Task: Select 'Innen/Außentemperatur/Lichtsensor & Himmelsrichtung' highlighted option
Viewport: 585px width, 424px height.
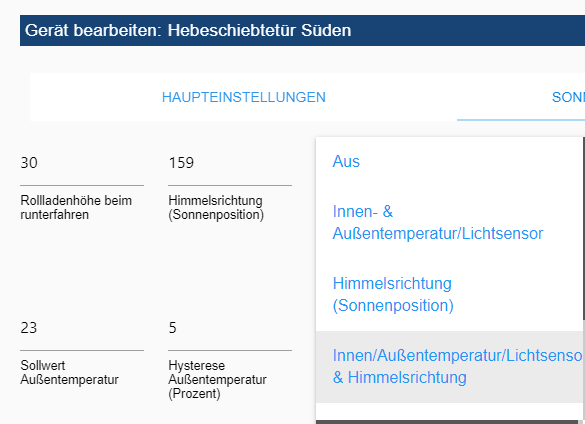Action: pyautogui.click(x=450, y=367)
